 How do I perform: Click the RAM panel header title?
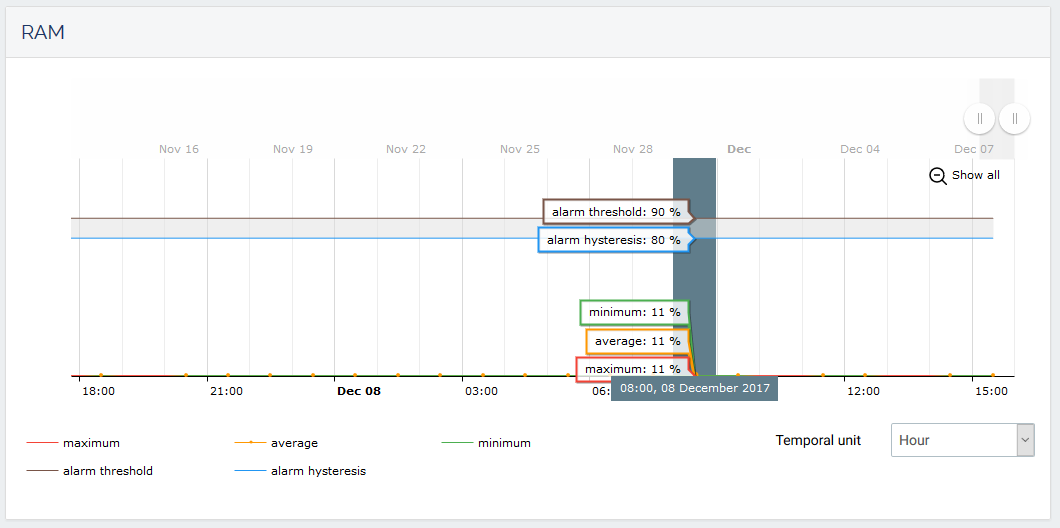pos(43,32)
